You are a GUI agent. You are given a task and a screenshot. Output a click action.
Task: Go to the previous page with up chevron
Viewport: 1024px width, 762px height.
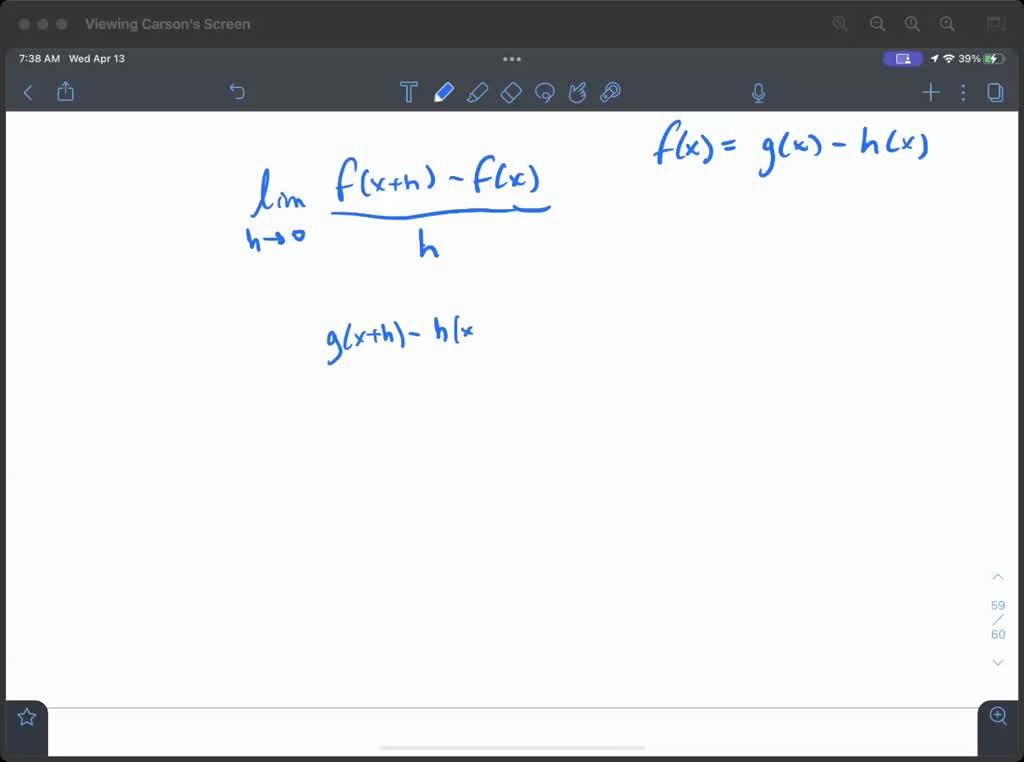[997, 576]
